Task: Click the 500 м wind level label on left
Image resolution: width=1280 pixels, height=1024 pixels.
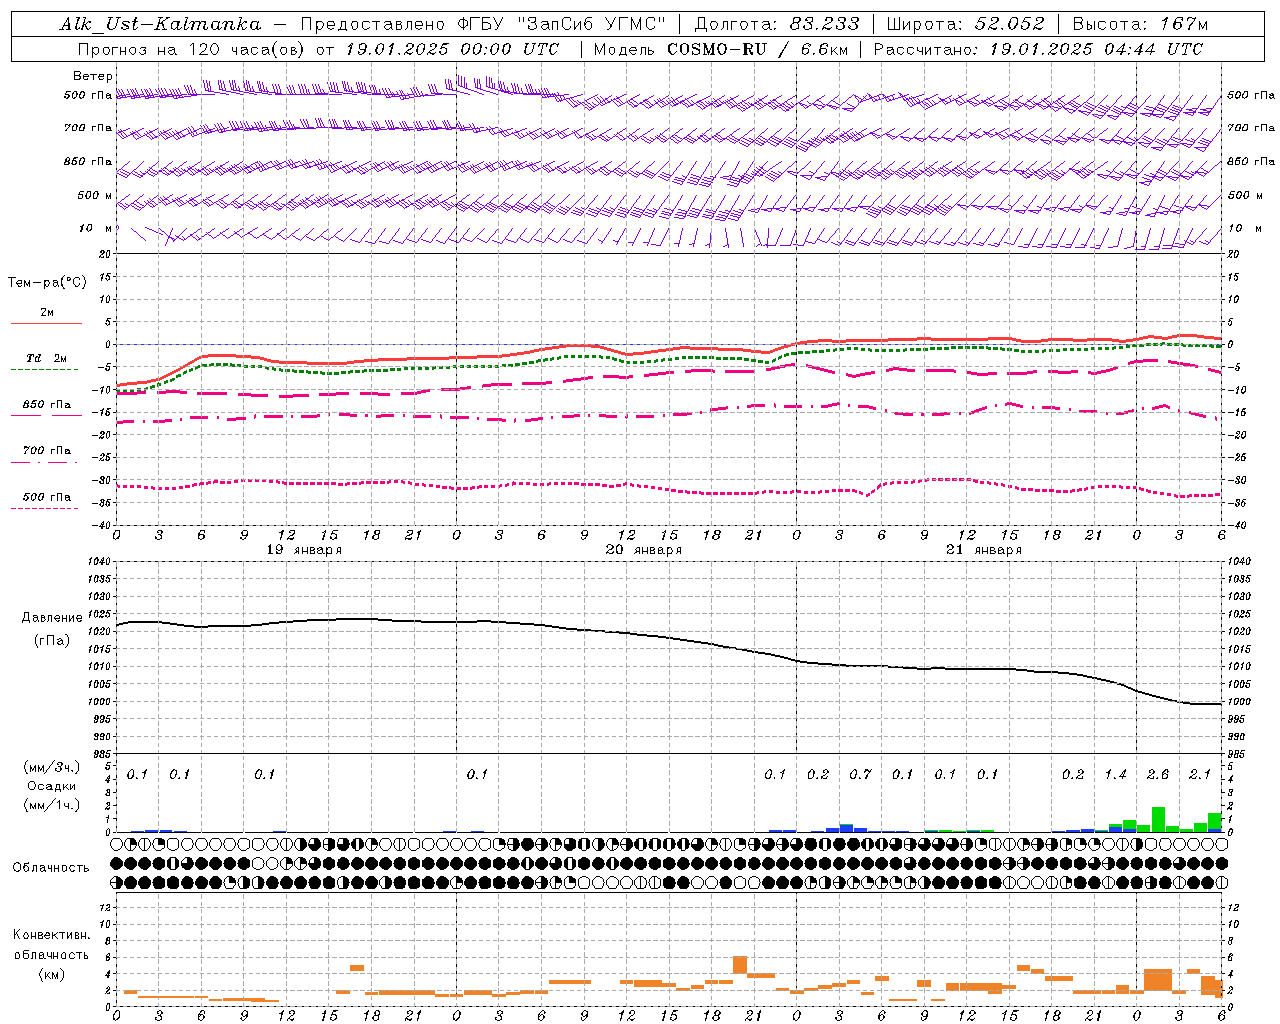Action: (96, 195)
